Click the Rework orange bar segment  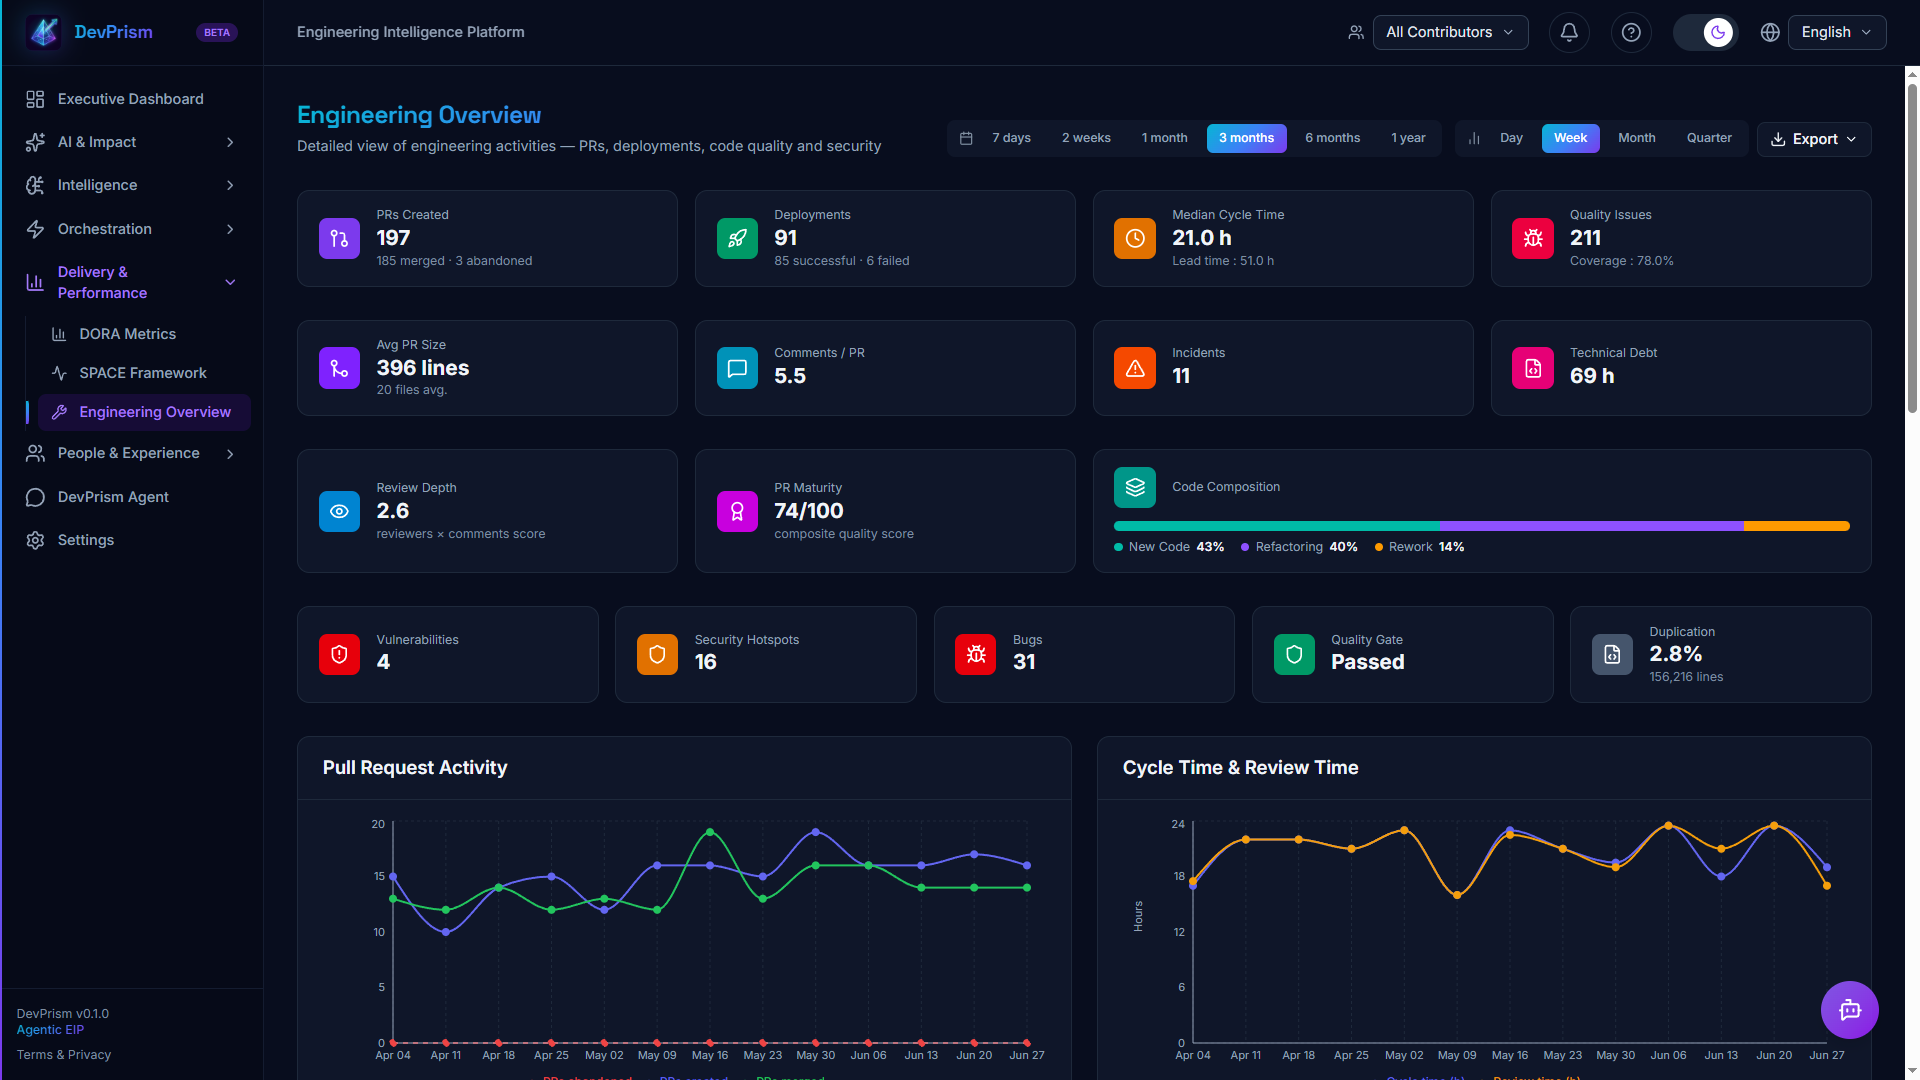tap(1796, 526)
